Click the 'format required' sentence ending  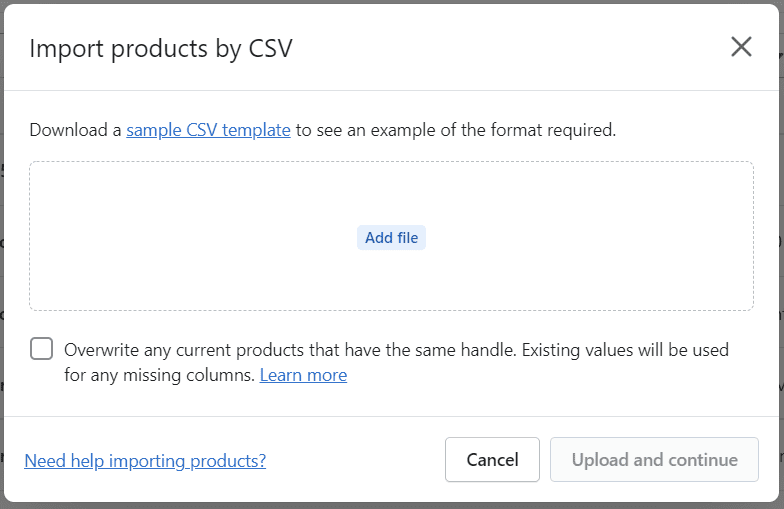click(x=553, y=130)
